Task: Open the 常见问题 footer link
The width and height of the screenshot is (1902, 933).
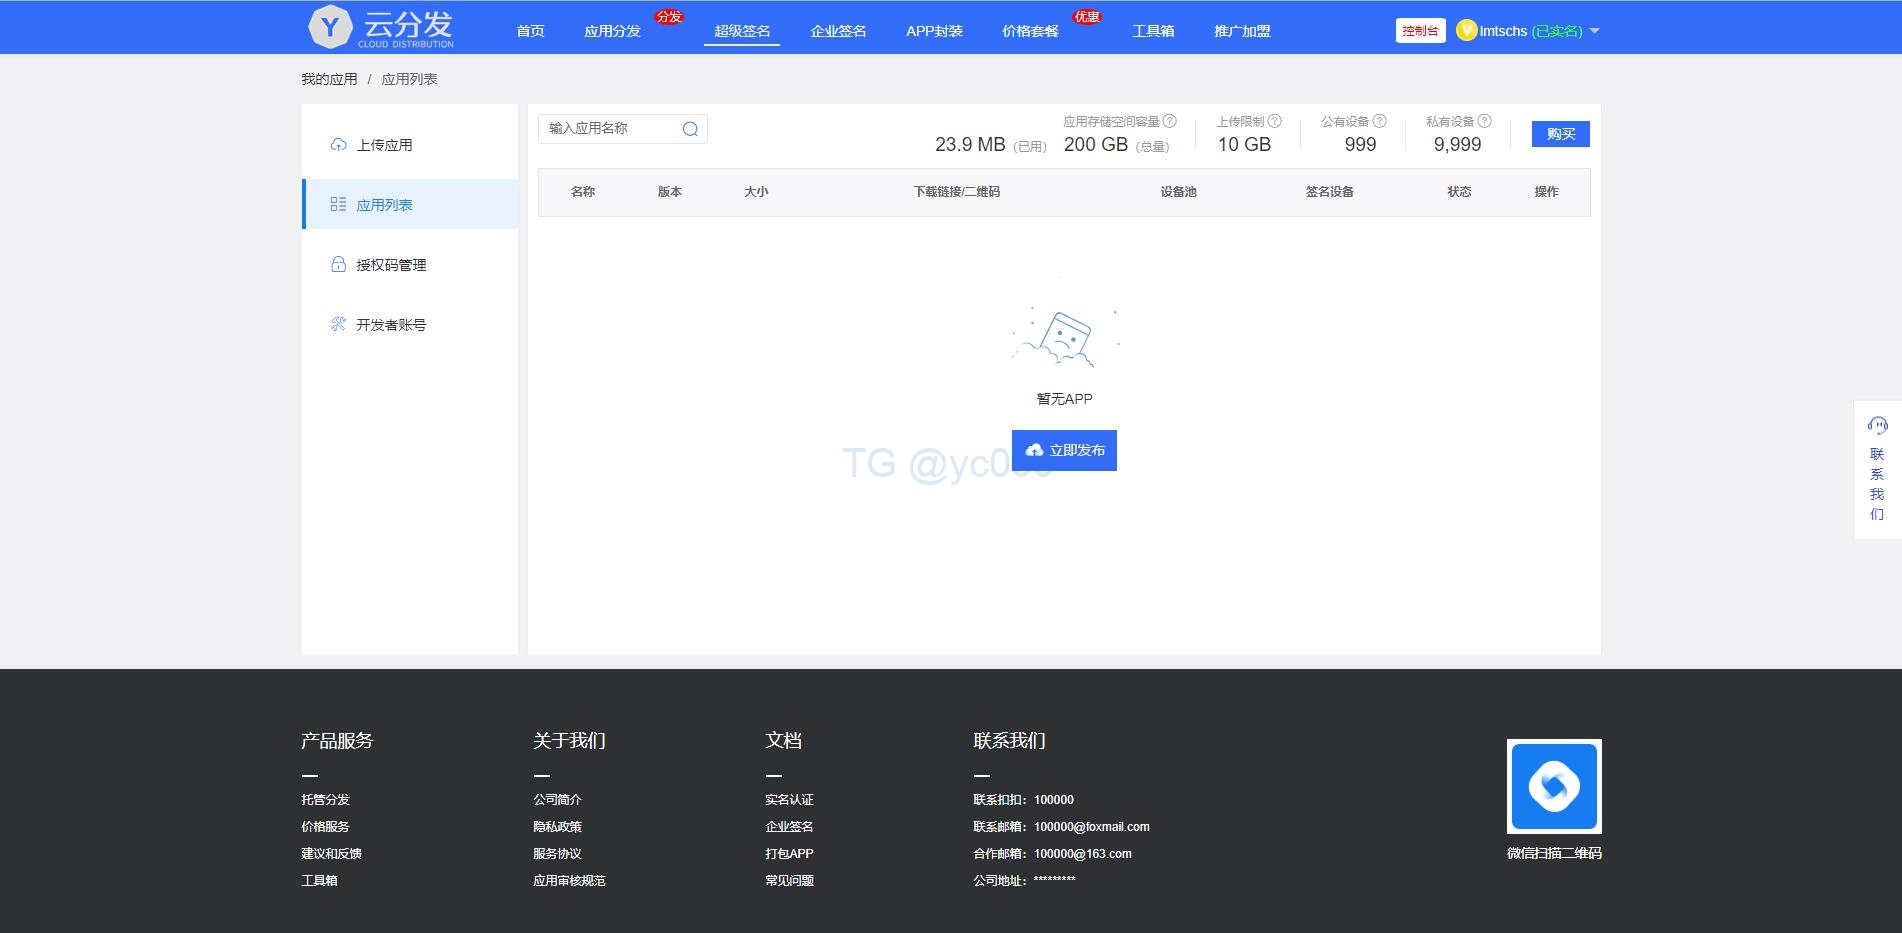Action: 789,880
